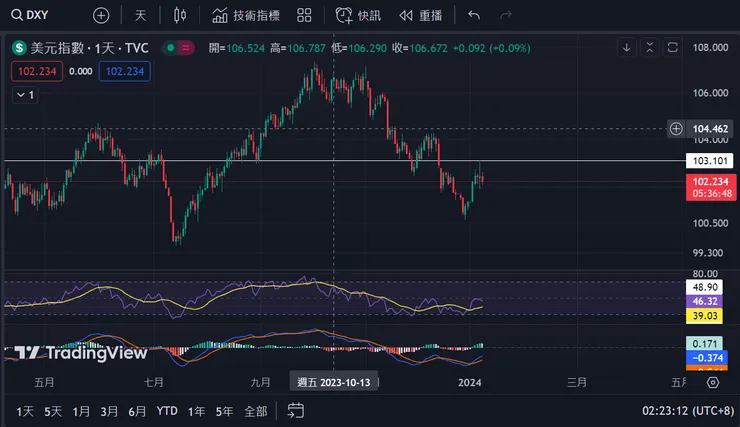Viewport: 740px width, 427px height.
Task: Add an alert at 104.462
Action: click(x=676, y=128)
